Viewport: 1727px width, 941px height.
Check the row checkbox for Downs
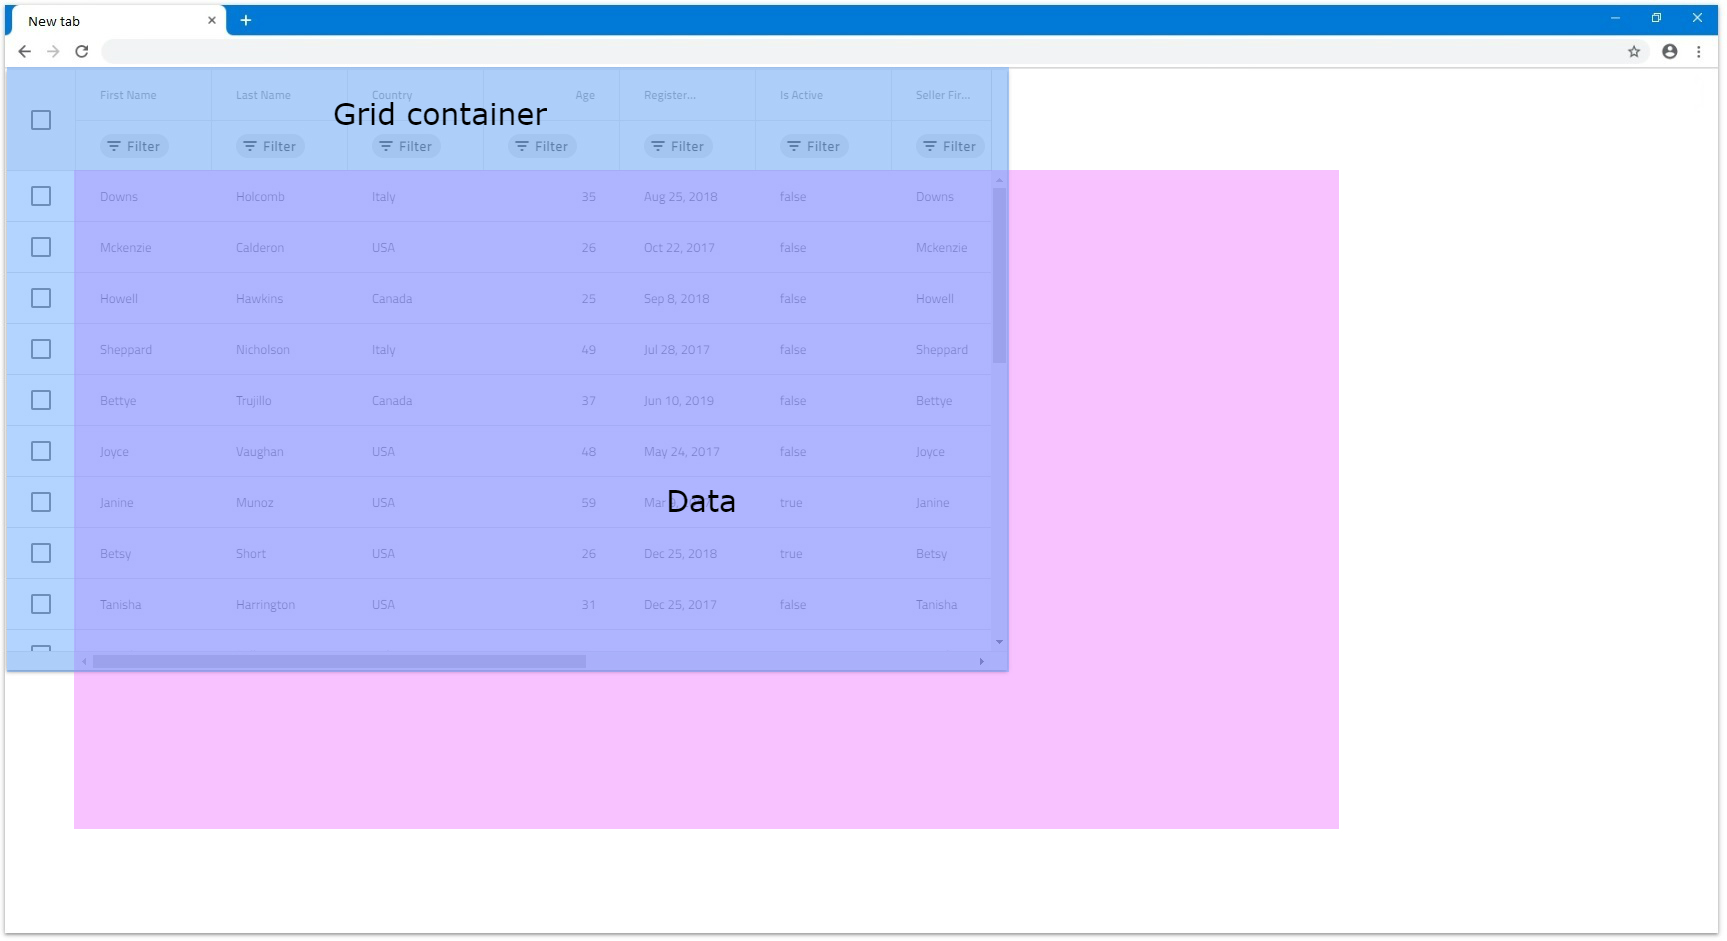pyautogui.click(x=41, y=197)
